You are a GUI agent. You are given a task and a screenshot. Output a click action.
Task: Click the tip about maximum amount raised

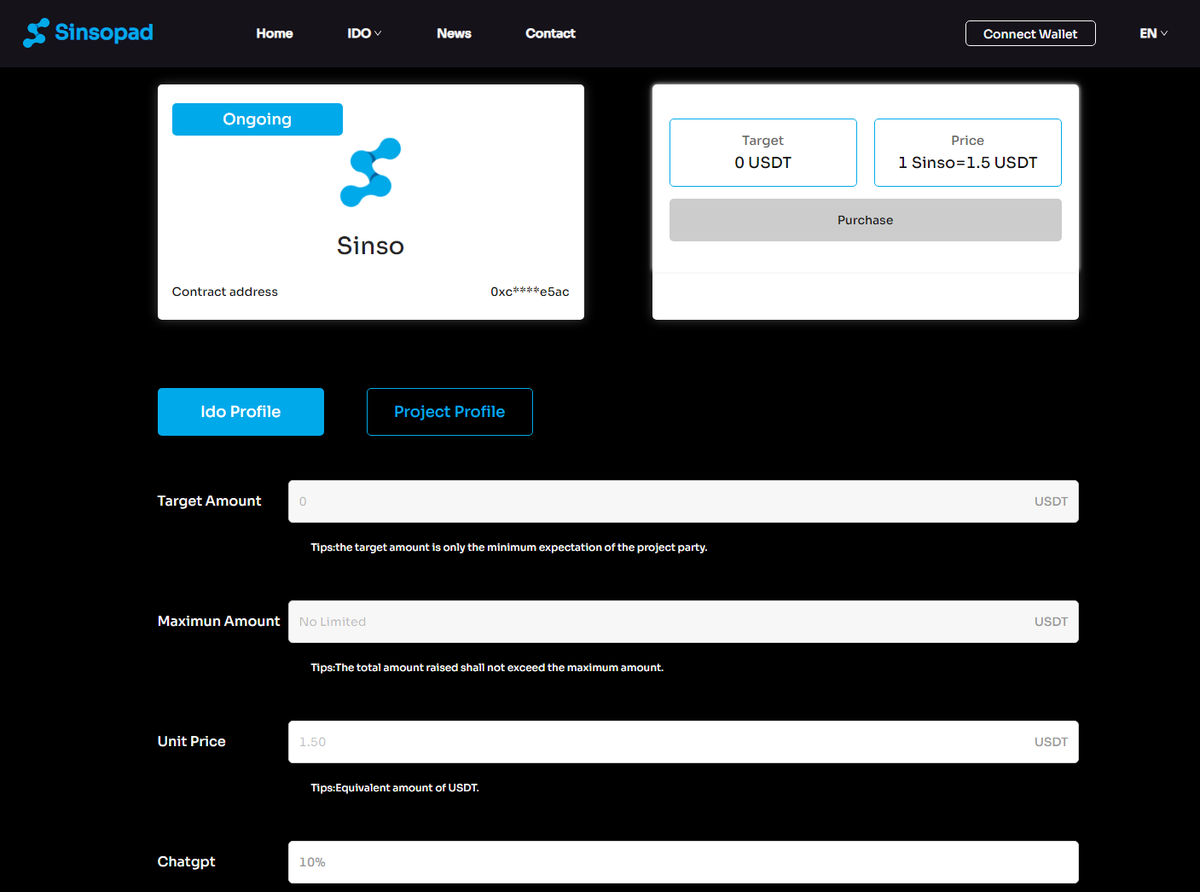[x=487, y=667]
